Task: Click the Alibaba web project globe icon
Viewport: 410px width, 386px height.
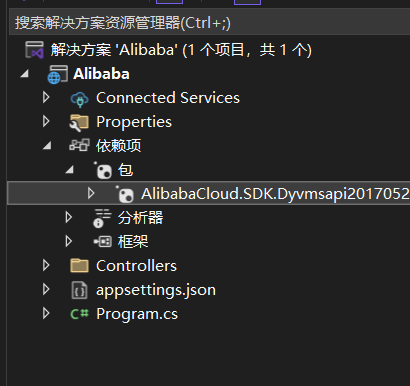Action: tap(57, 74)
